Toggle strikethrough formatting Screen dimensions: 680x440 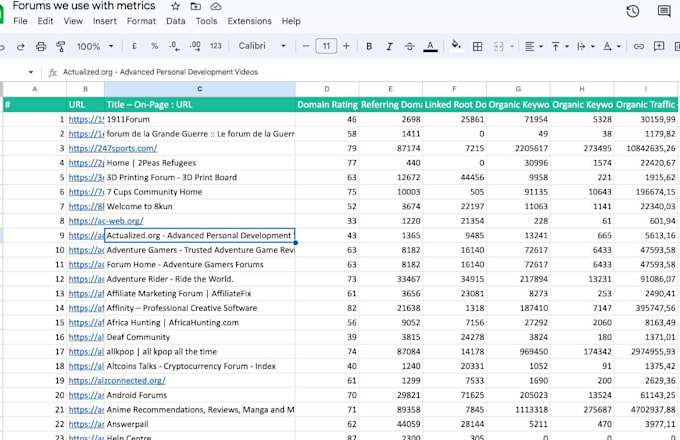pos(409,46)
